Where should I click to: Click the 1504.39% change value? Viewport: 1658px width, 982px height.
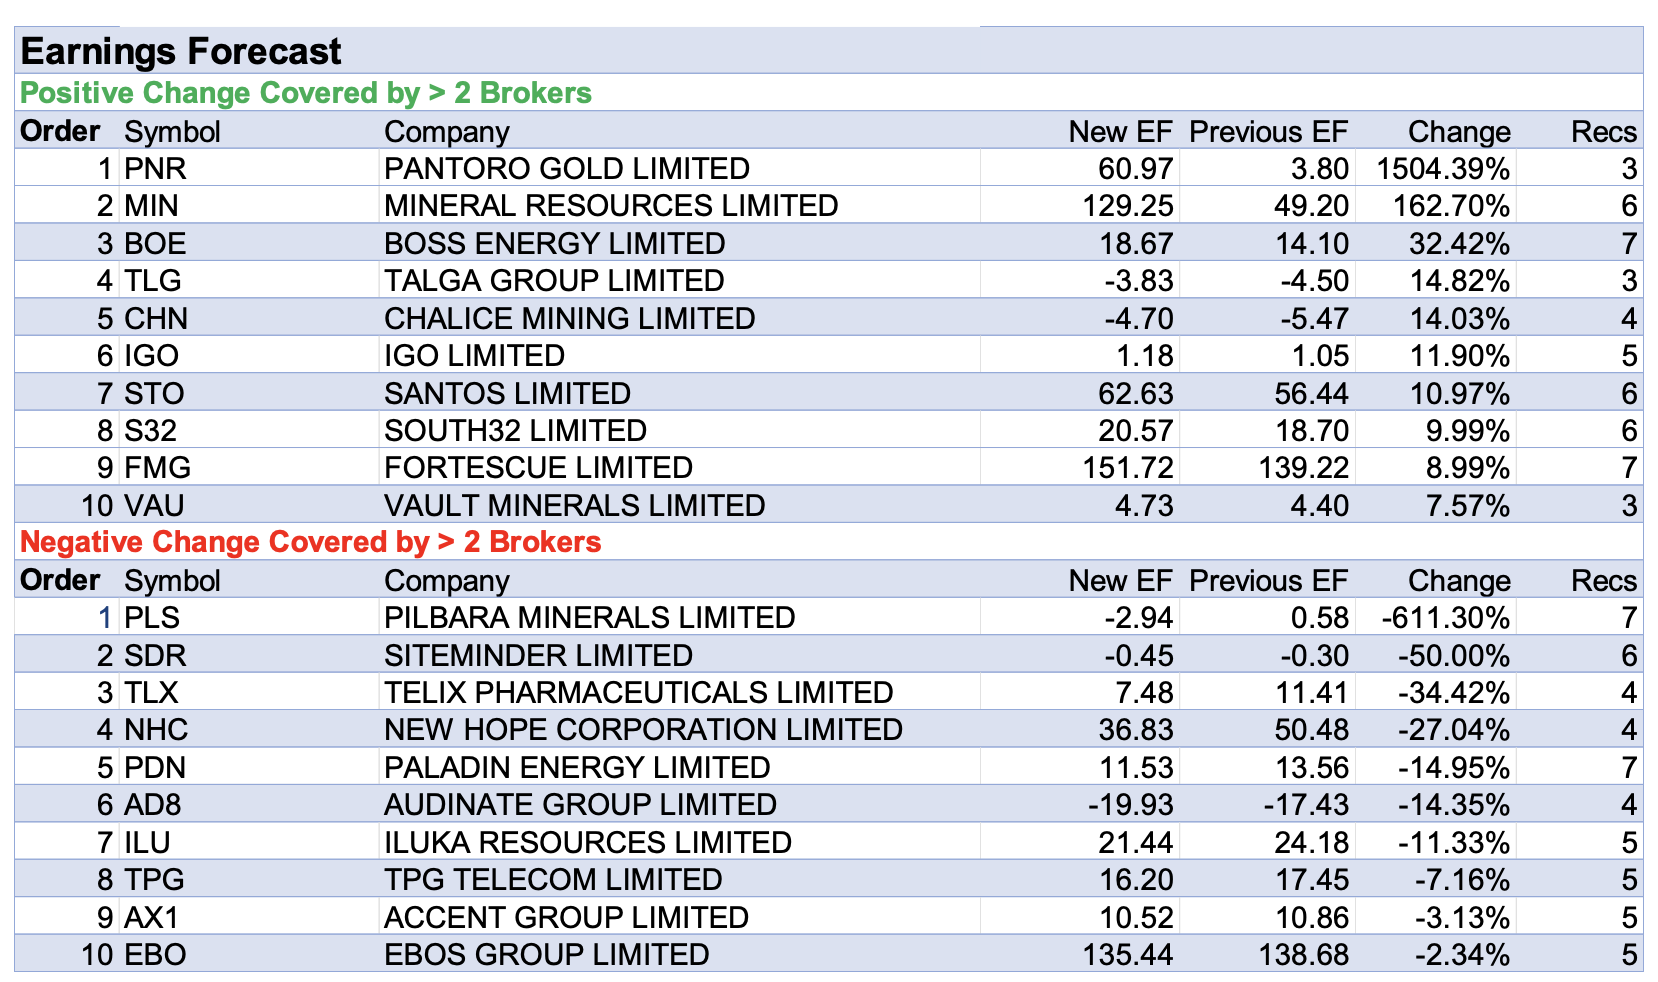pos(1442,168)
